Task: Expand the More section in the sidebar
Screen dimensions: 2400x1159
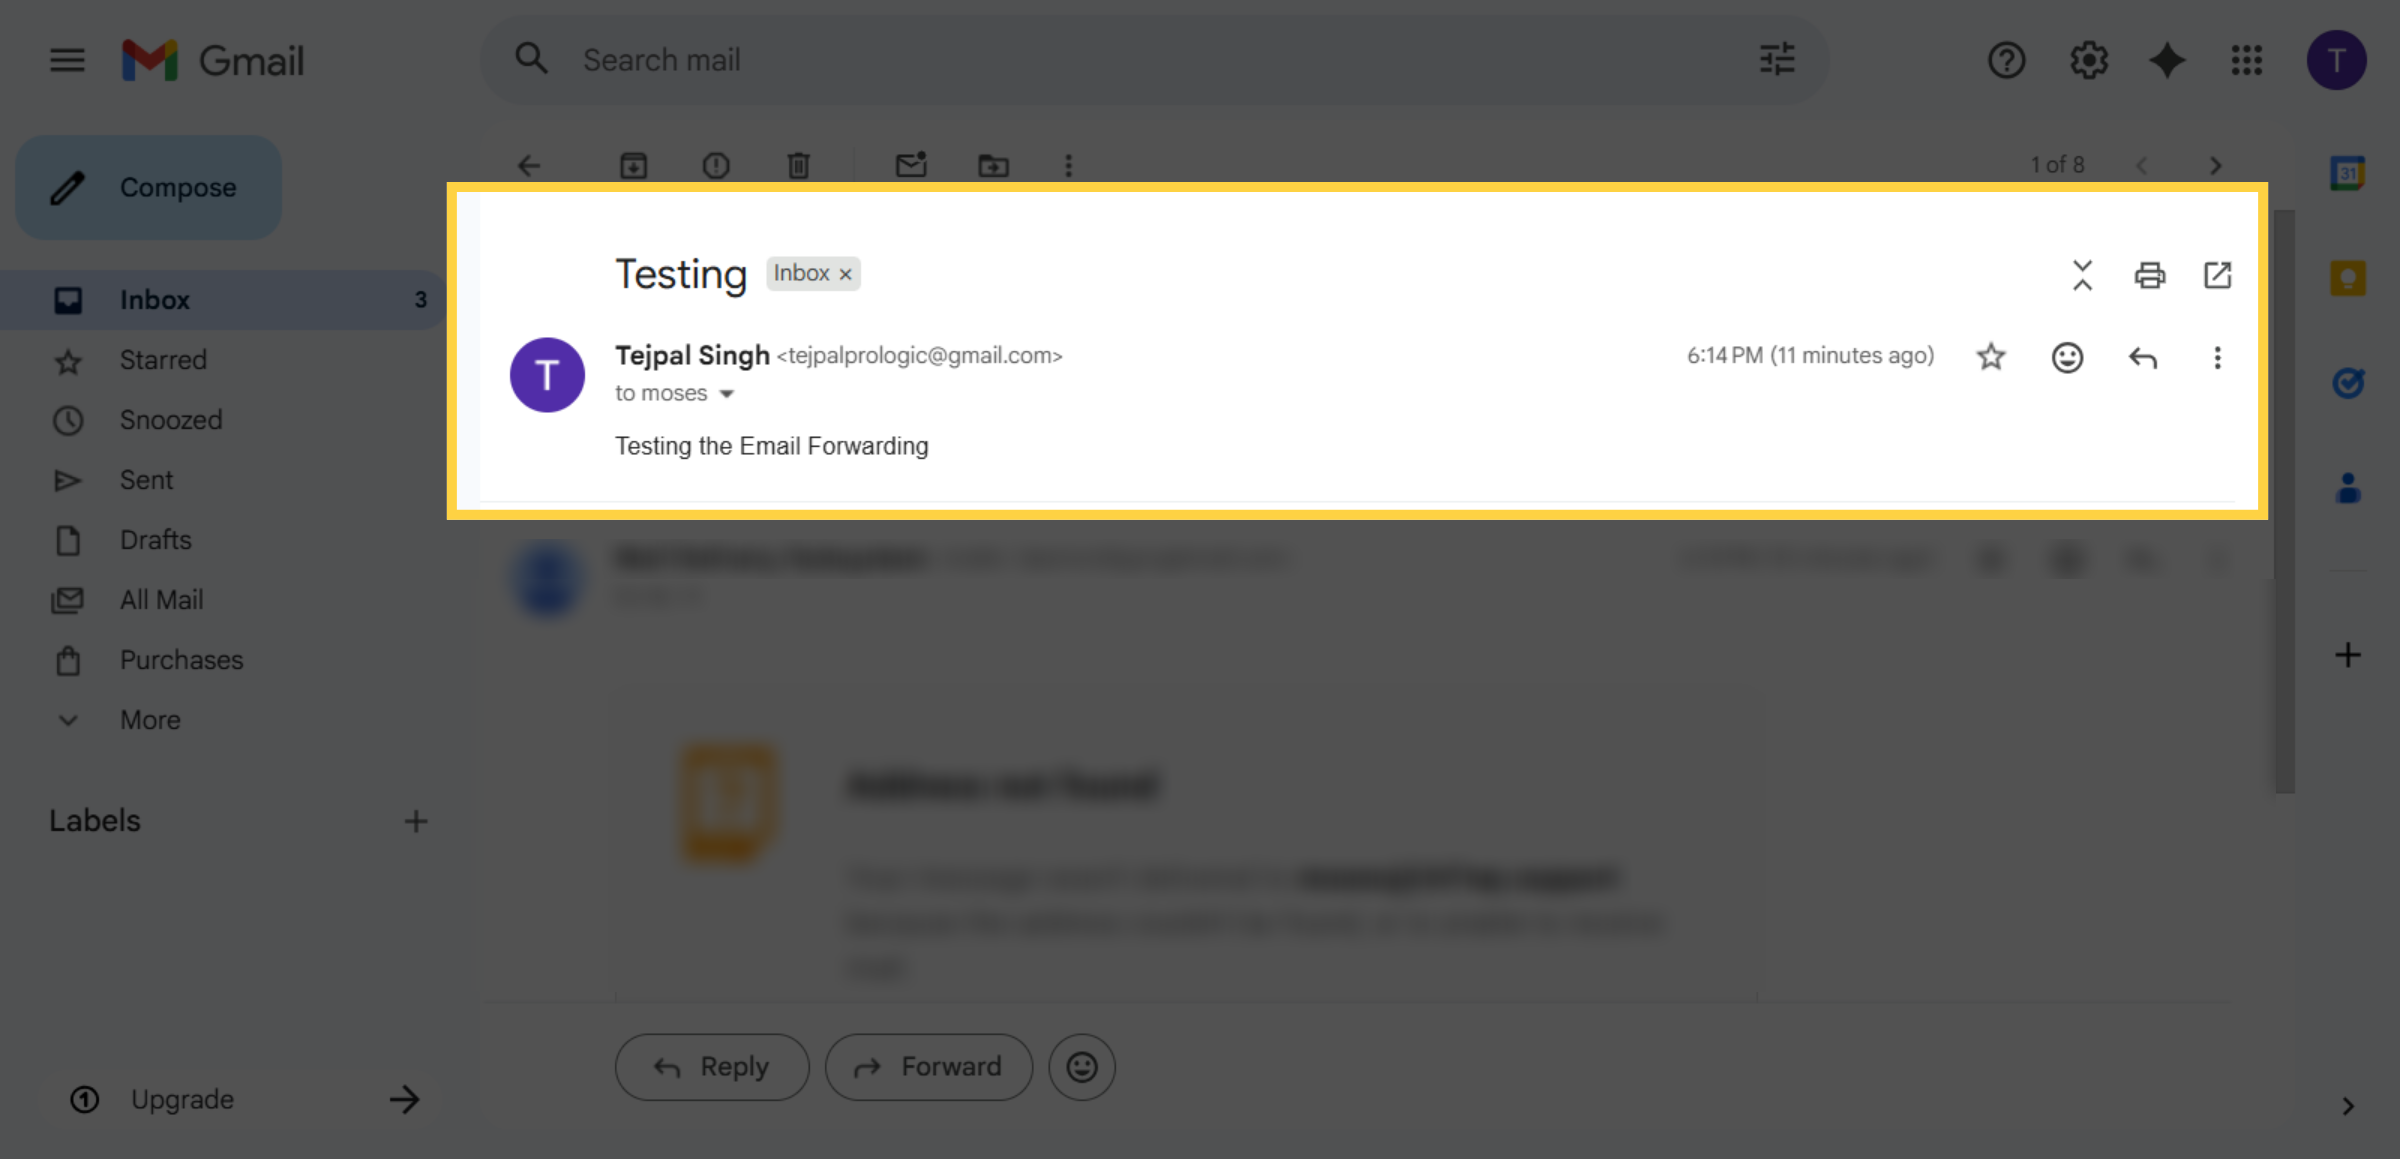Action: (148, 719)
